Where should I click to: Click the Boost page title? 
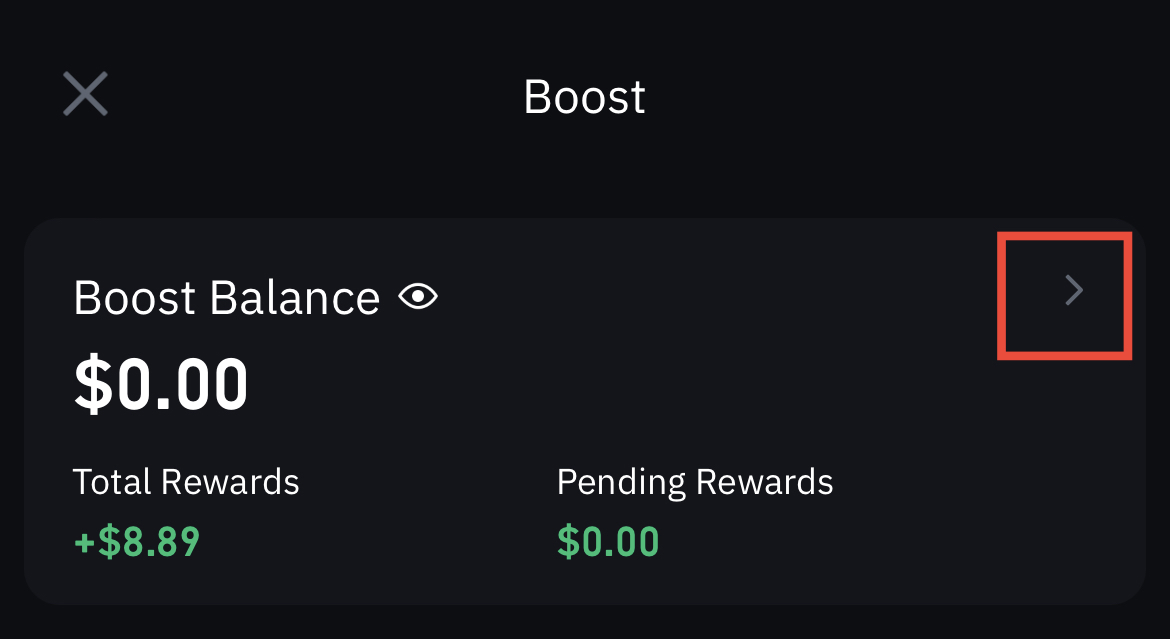[x=584, y=97]
